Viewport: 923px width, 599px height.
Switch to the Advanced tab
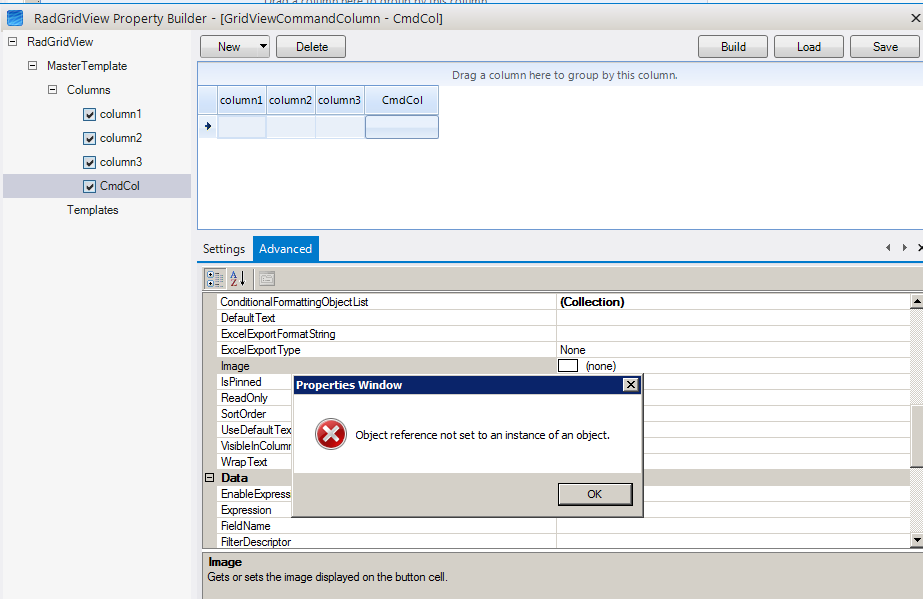tap(285, 249)
